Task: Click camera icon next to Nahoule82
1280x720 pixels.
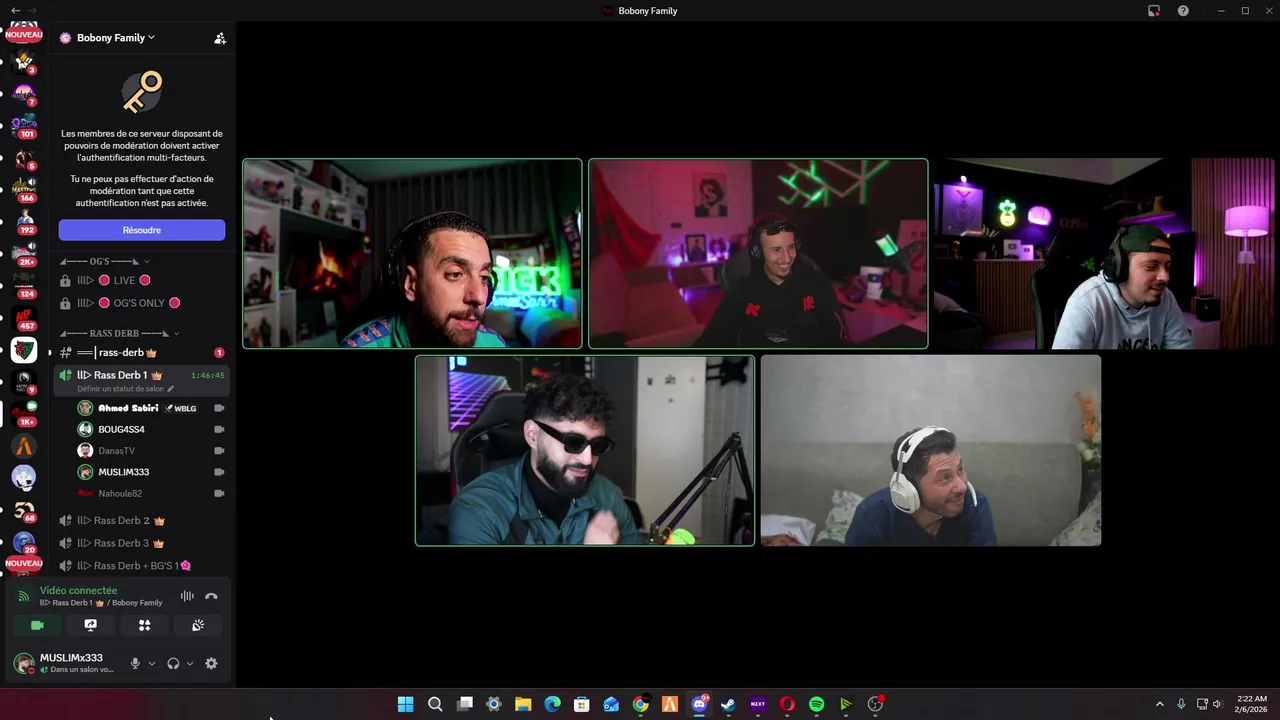Action: [219, 494]
